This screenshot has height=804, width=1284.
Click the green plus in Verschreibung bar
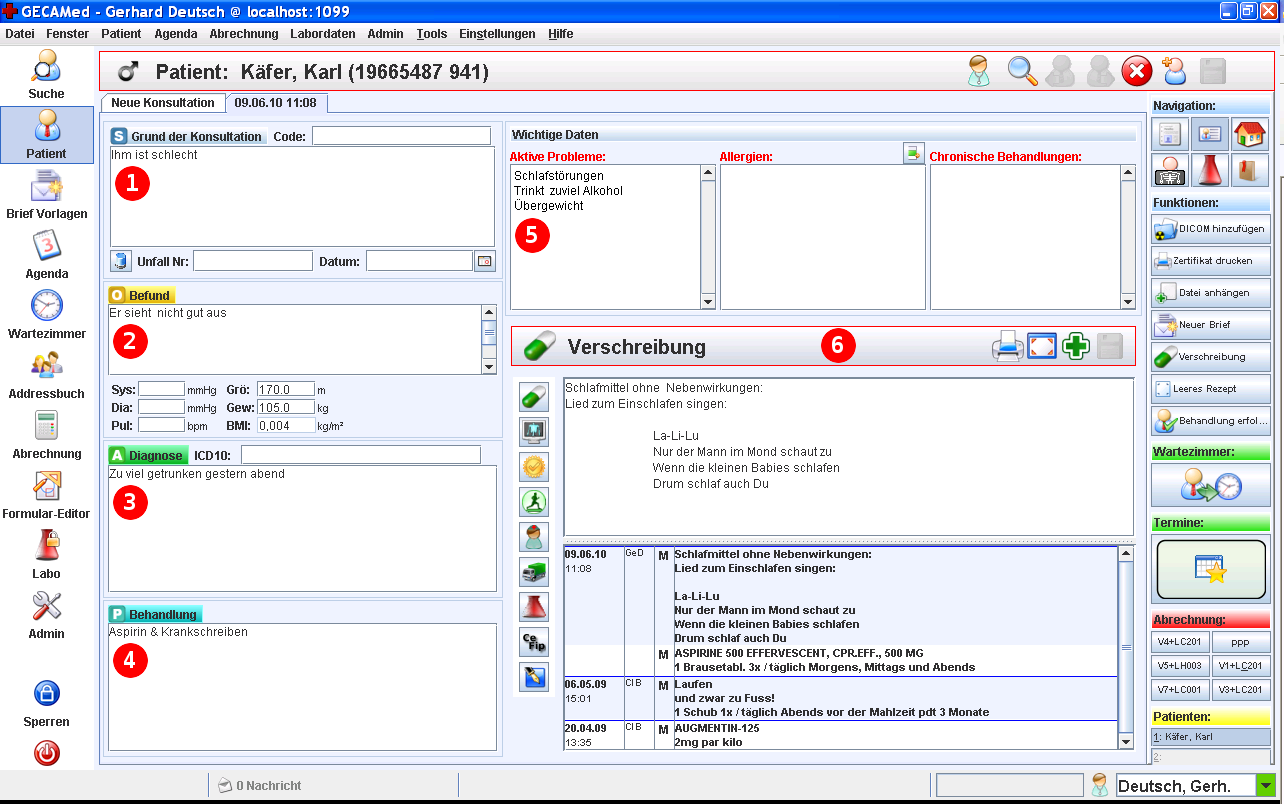pyautogui.click(x=1076, y=347)
